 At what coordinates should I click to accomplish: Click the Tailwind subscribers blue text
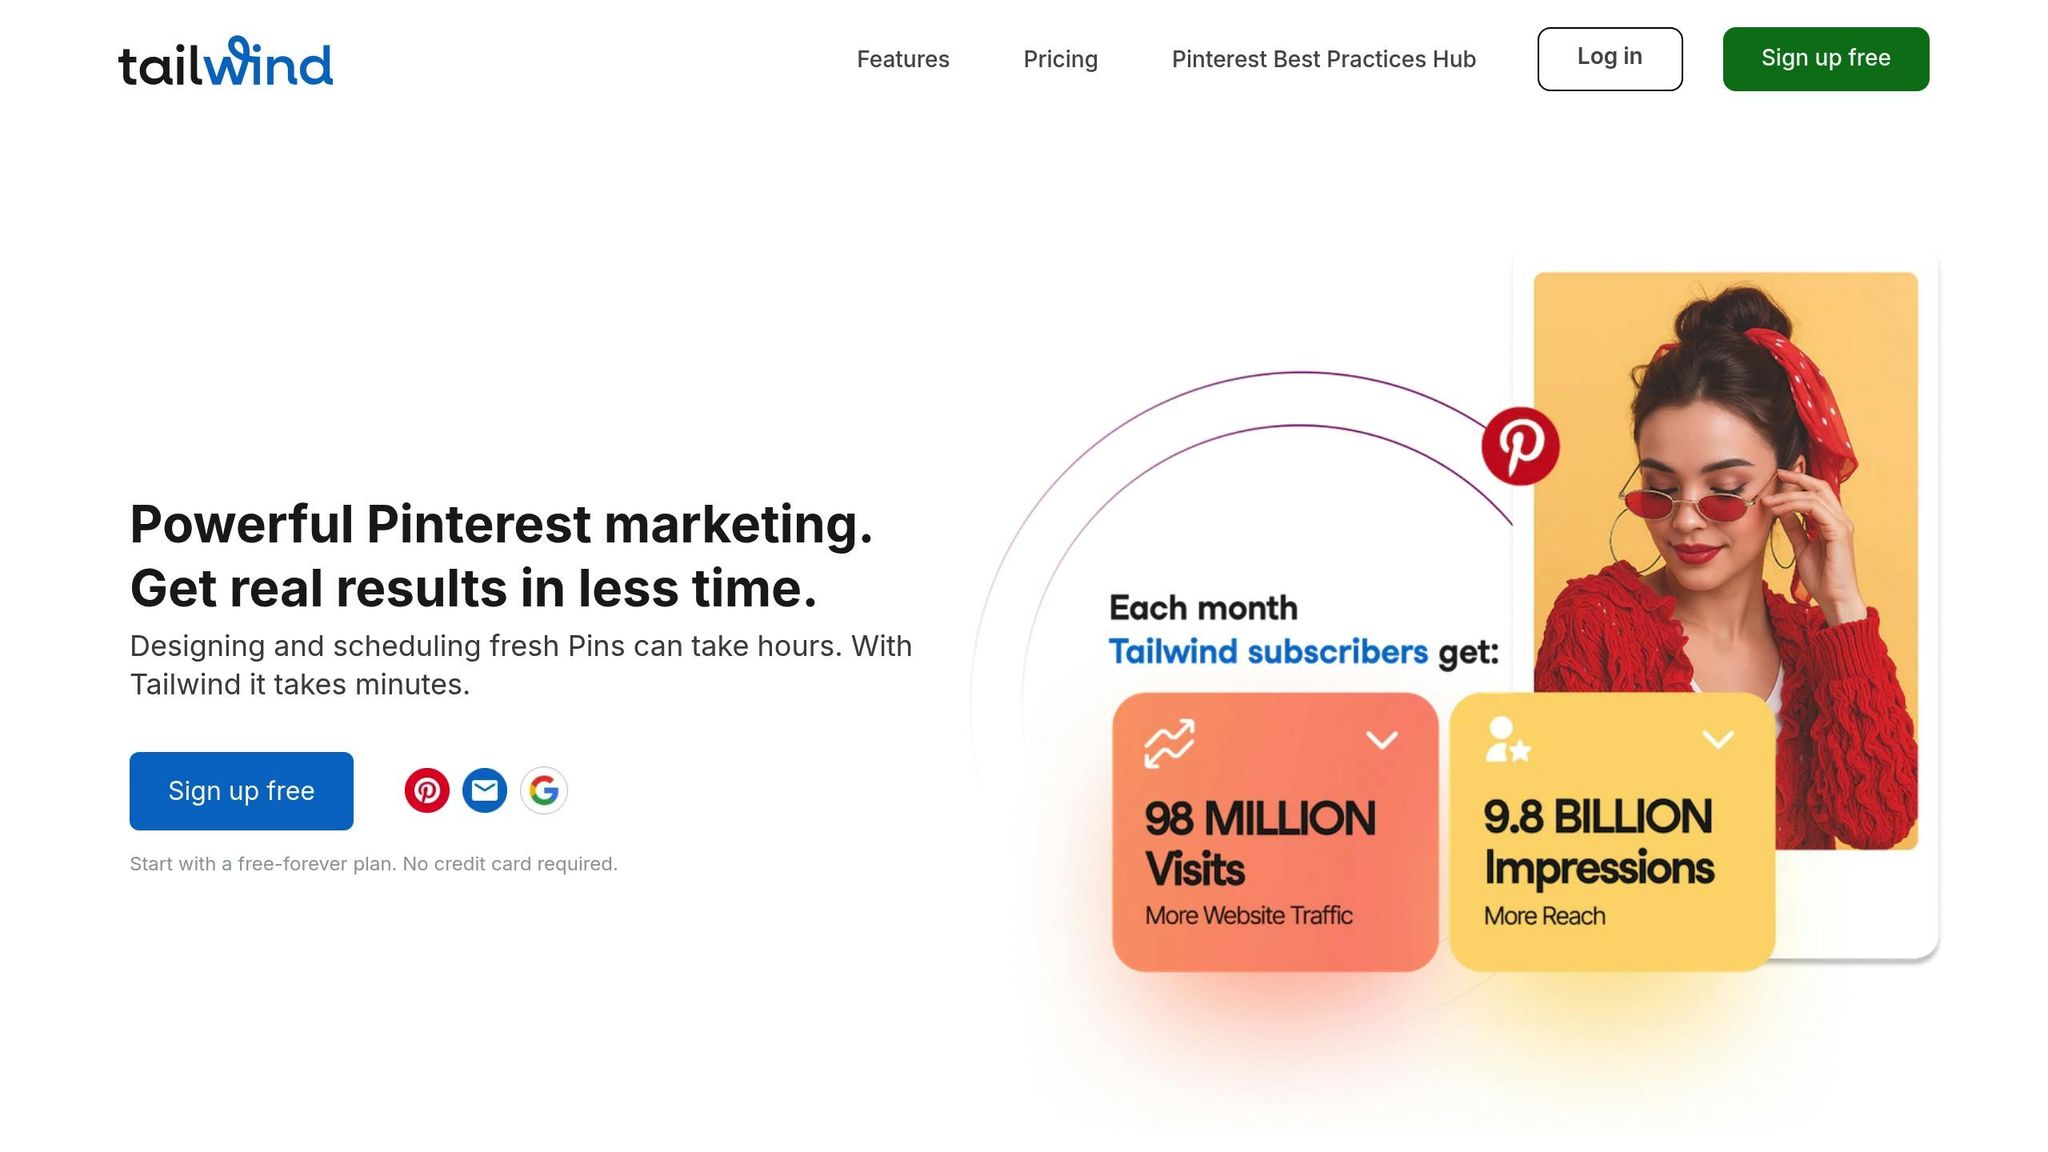(1268, 652)
